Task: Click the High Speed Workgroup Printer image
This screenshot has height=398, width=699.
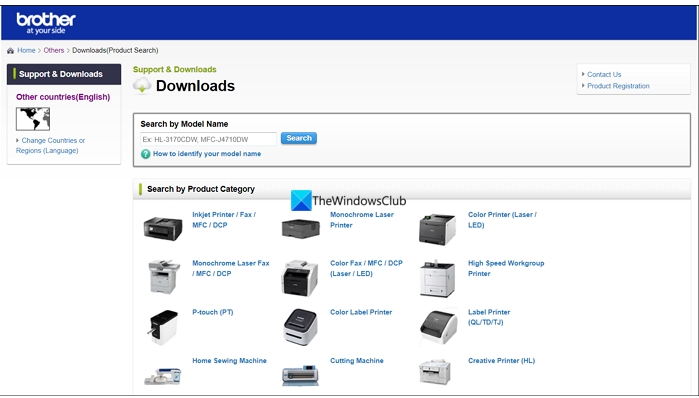Action: tap(437, 279)
